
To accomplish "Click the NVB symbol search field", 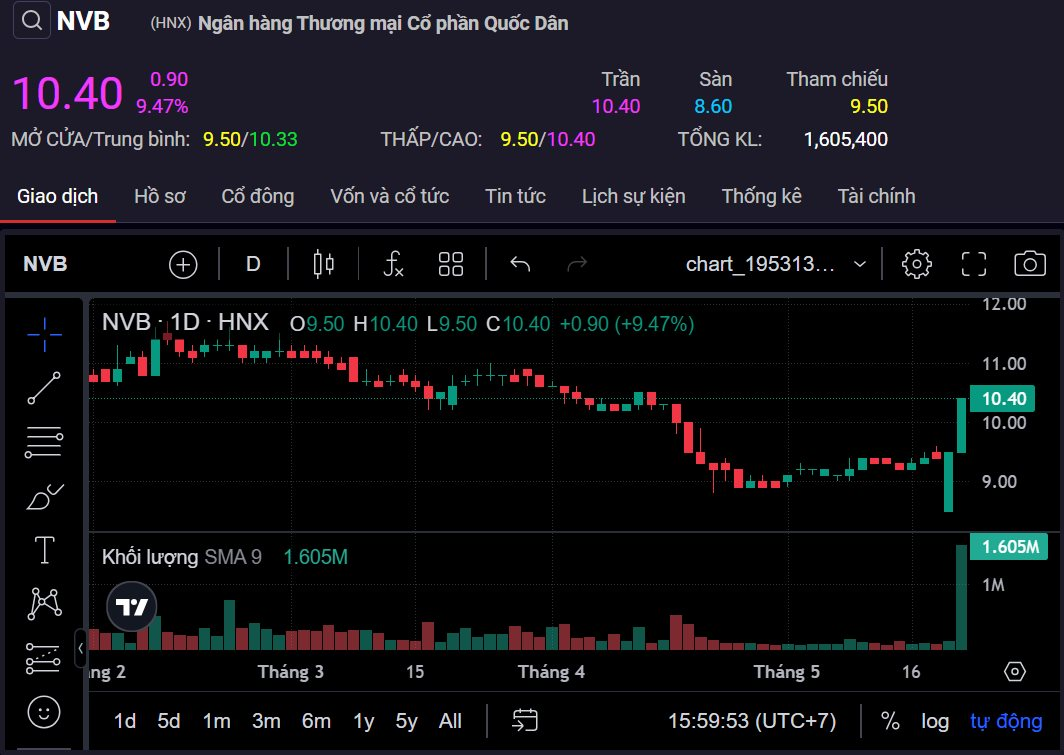I will pos(45,264).
